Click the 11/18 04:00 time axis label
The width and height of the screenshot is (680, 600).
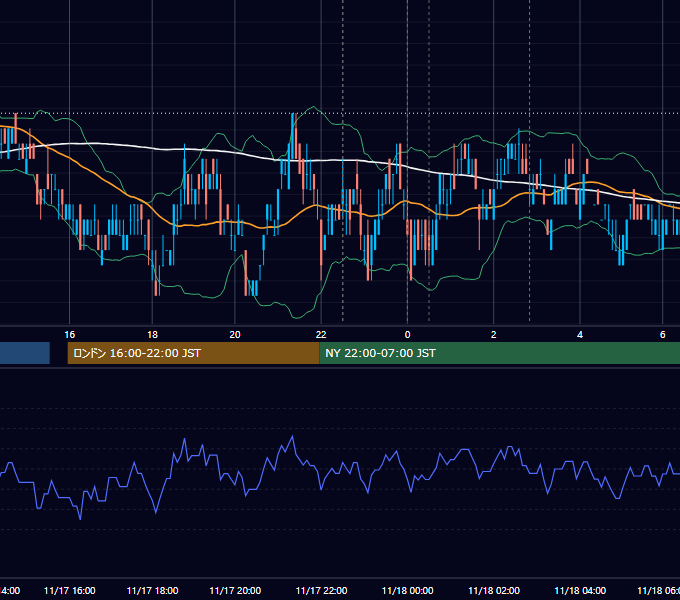click(x=580, y=590)
